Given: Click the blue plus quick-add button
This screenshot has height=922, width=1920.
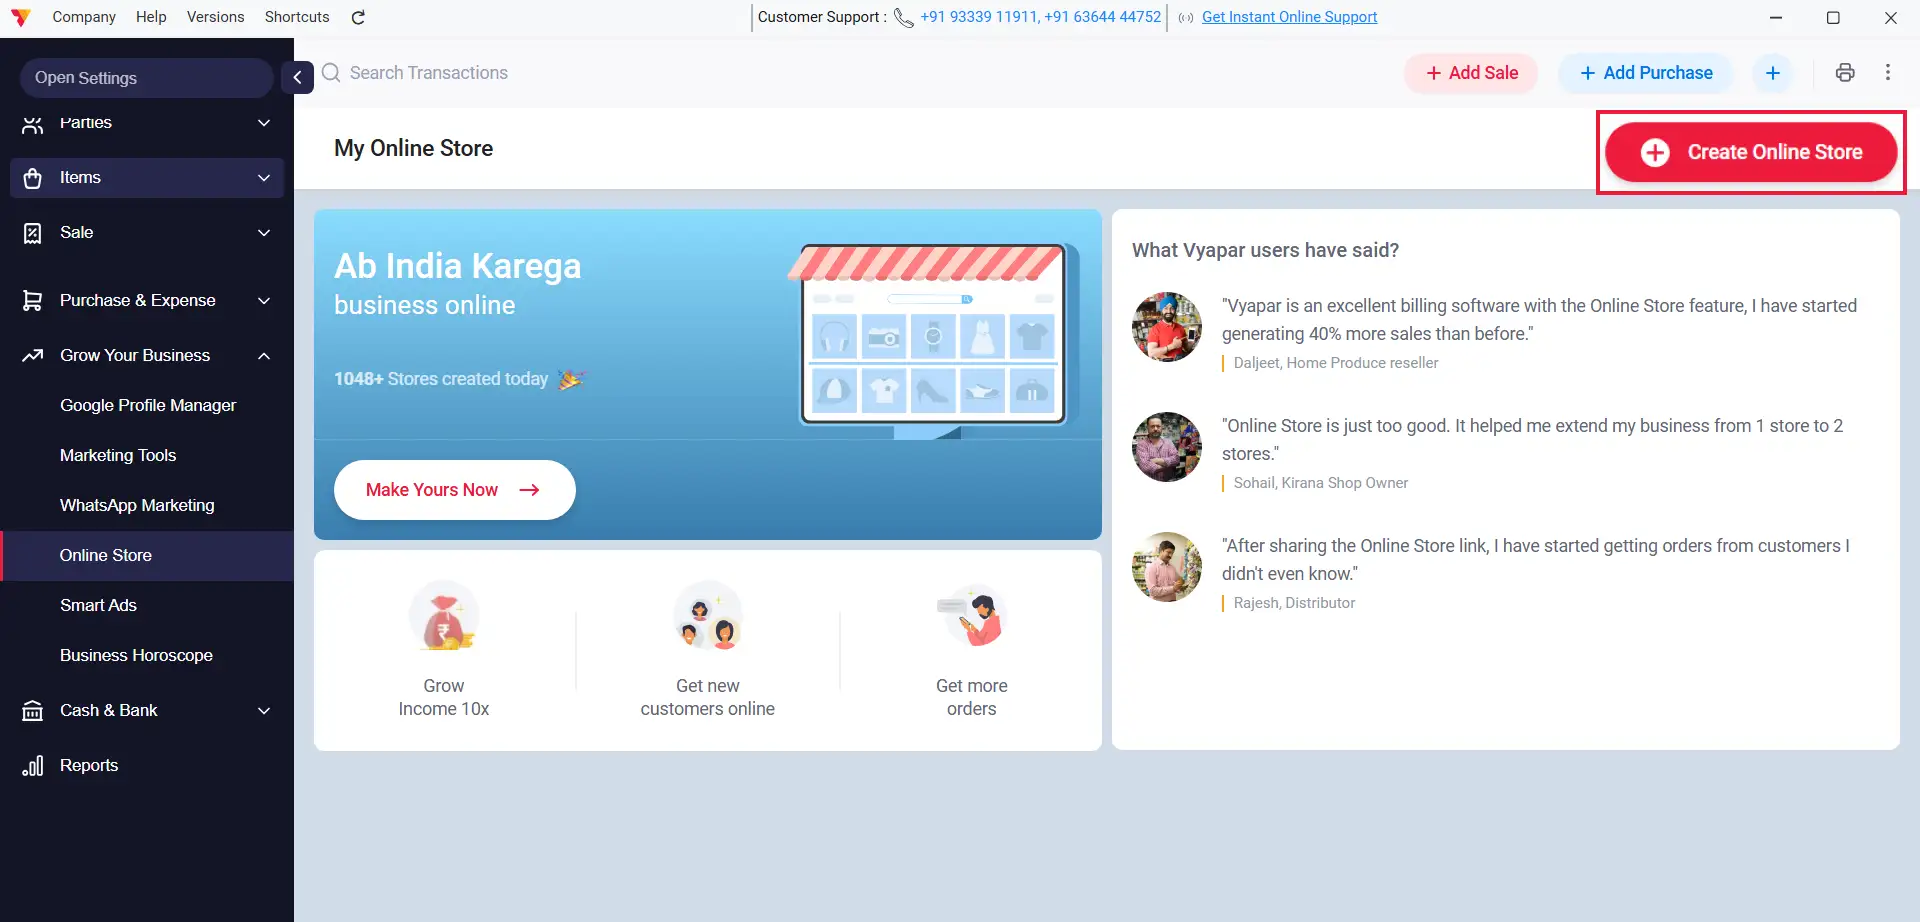Looking at the screenshot, I should [x=1772, y=73].
